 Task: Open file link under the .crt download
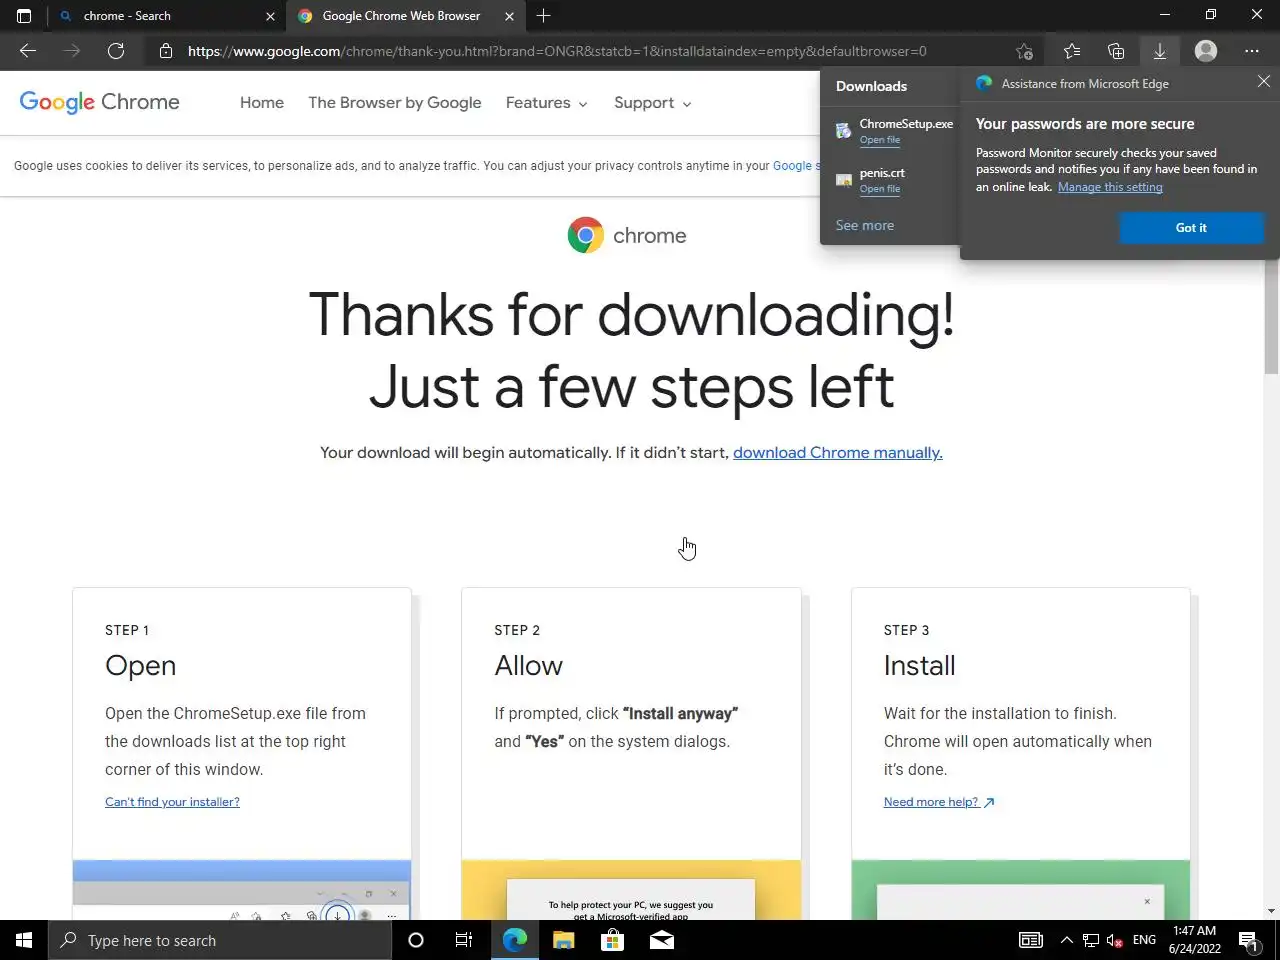coord(880,189)
